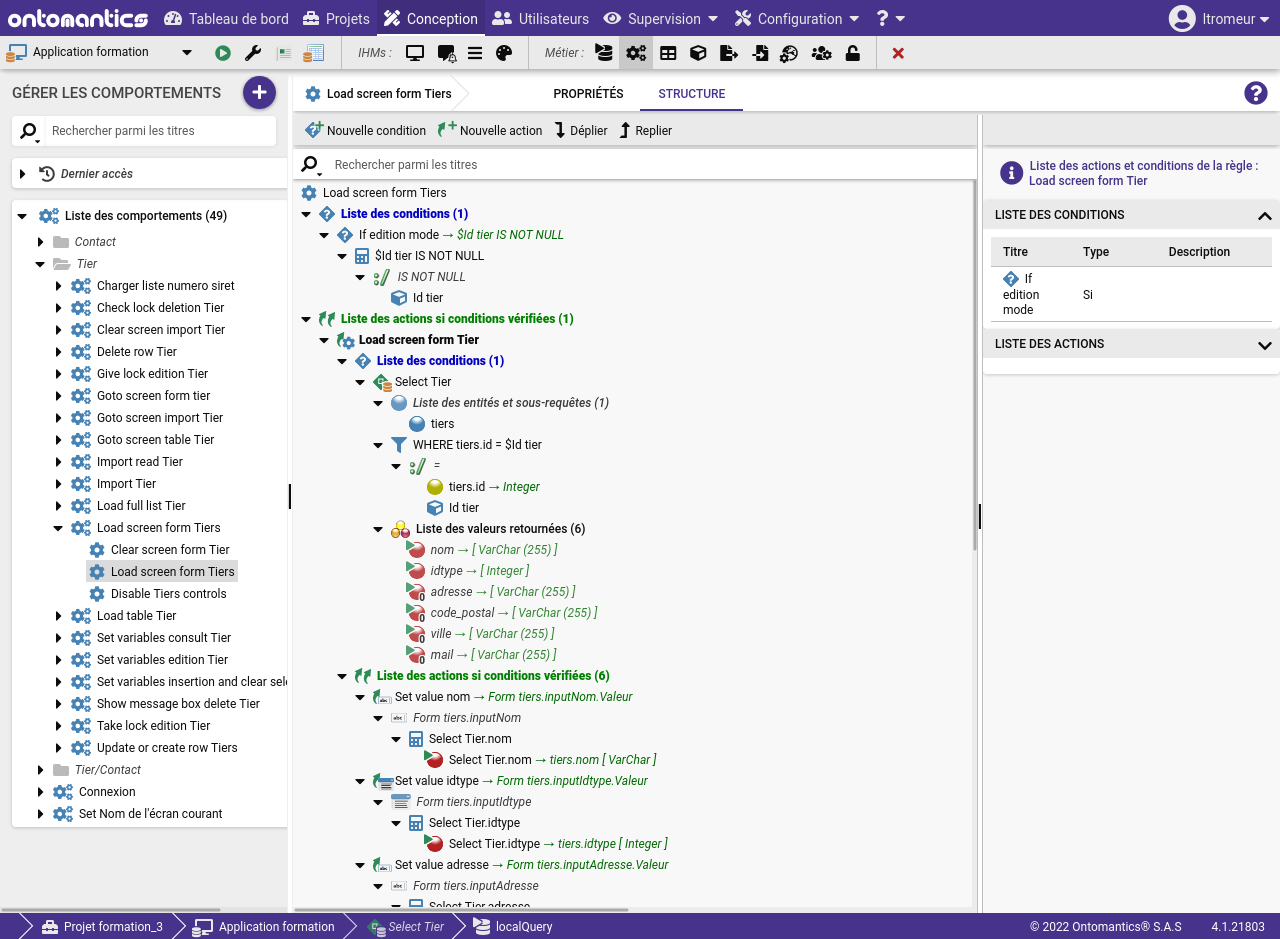The height and width of the screenshot is (939, 1280).
Task: Click the structure tree vertical scrollbar
Action: [974, 365]
